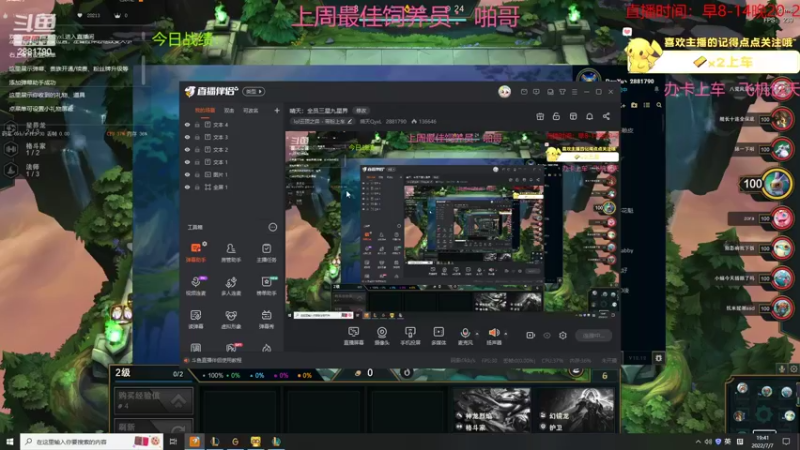Click the record video icon beside the live button
This screenshot has height=450, width=800.
(531, 335)
